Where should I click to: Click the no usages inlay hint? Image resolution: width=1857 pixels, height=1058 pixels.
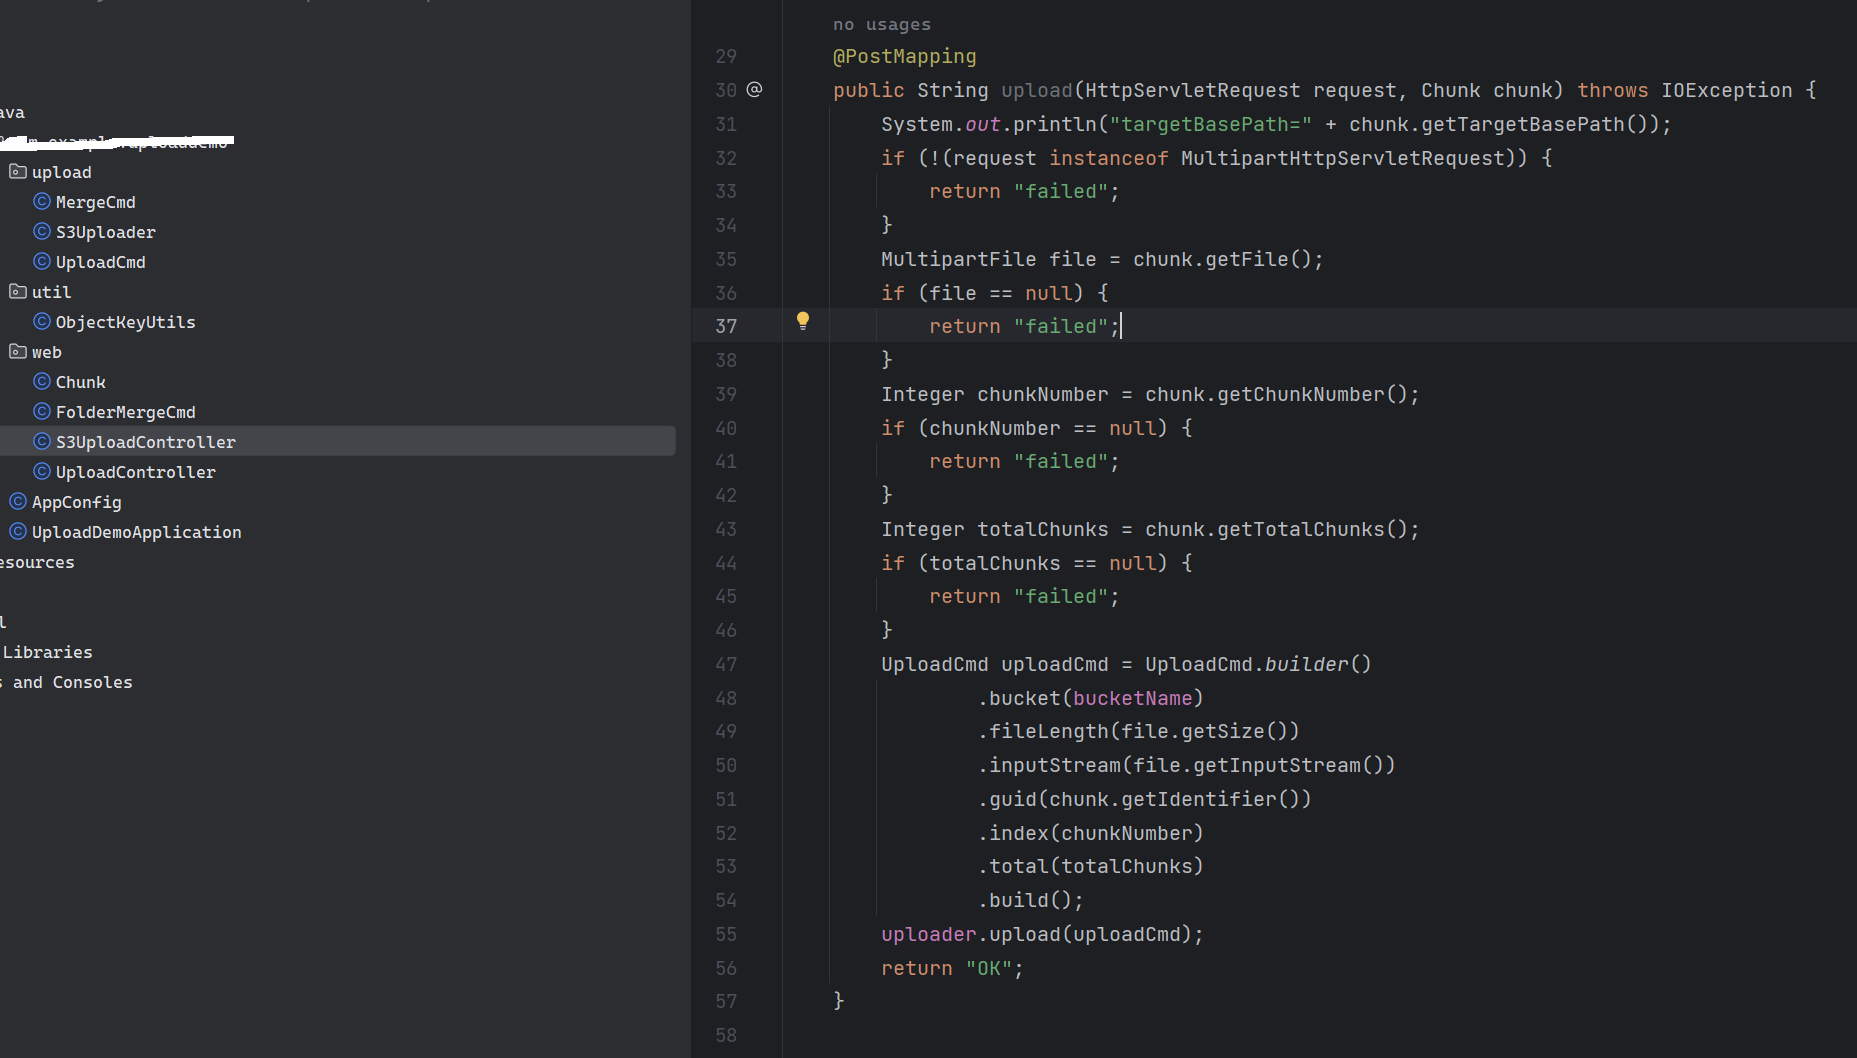pyautogui.click(x=882, y=24)
